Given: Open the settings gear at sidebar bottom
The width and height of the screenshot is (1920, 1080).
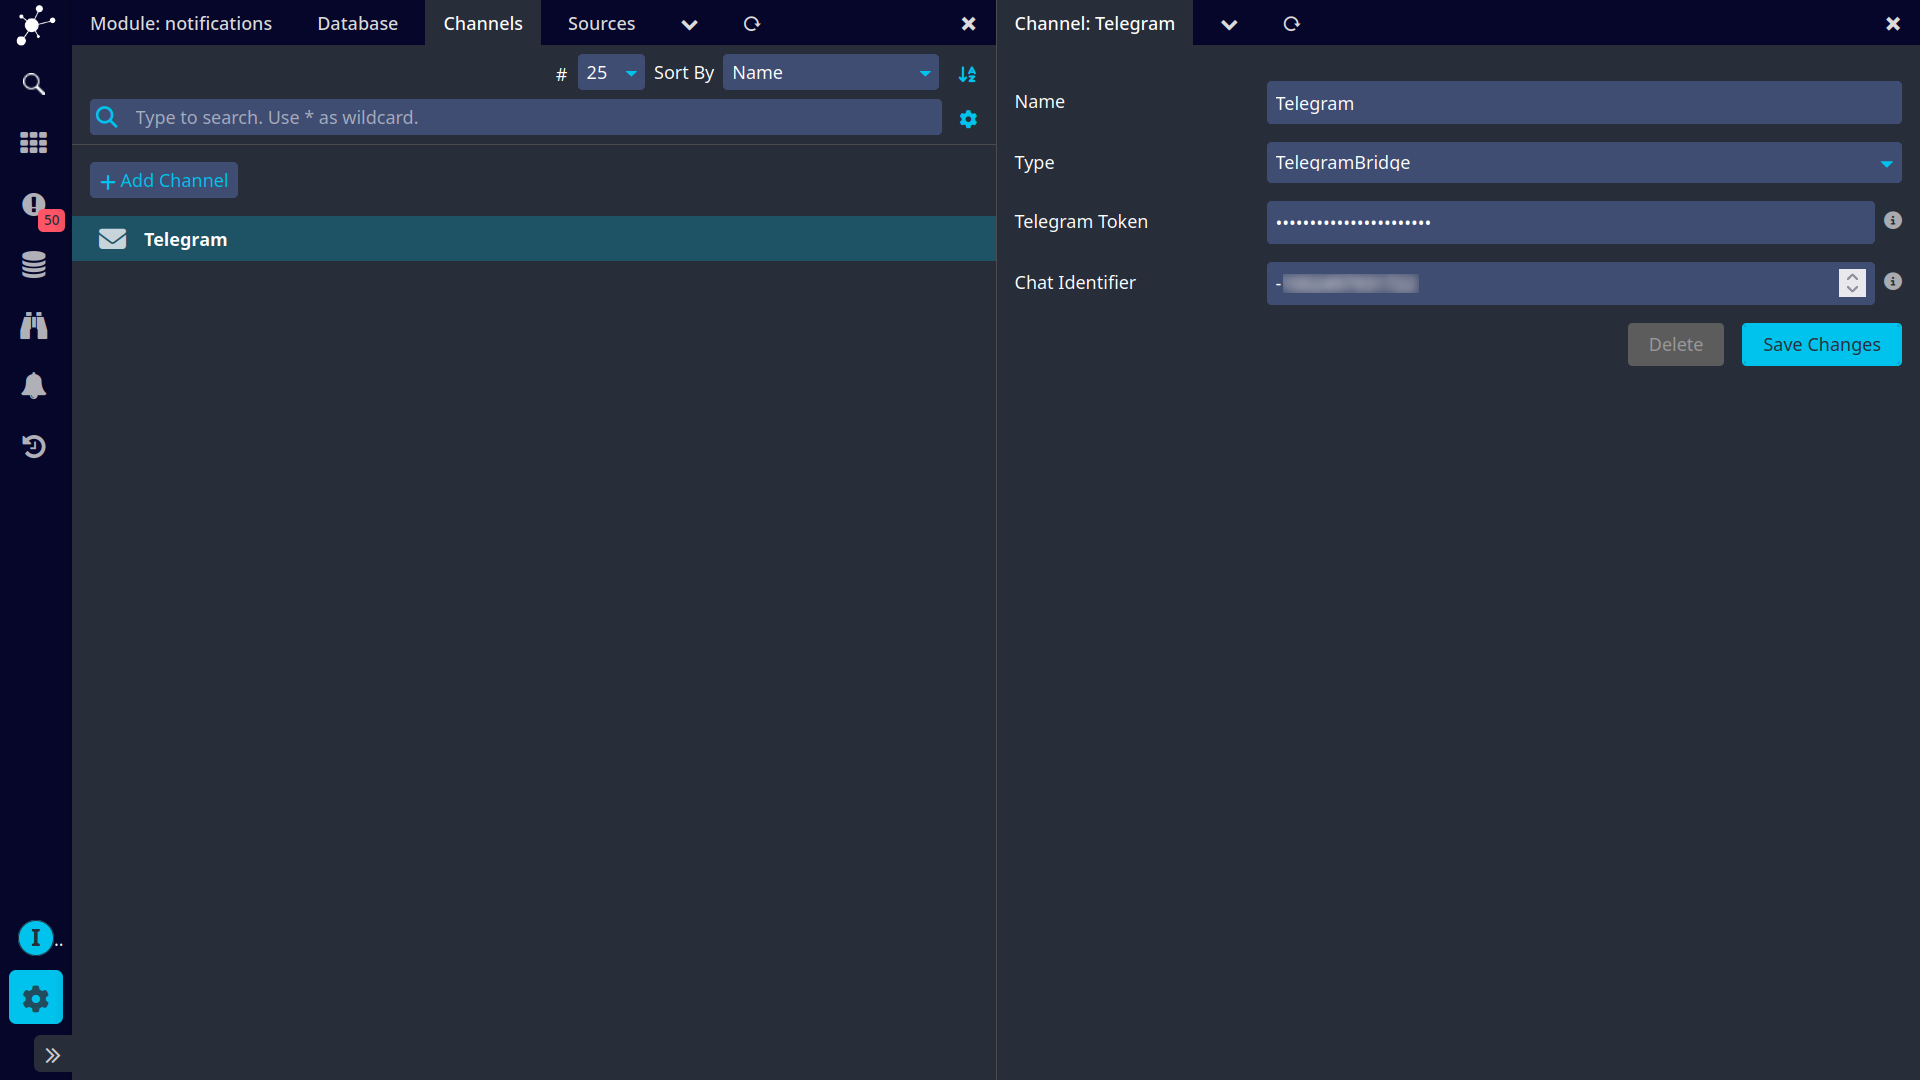Looking at the screenshot, I should pos(36,997).
